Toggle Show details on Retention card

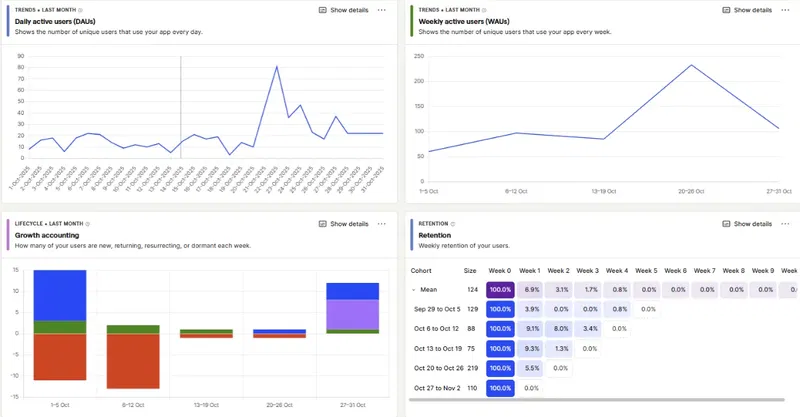pyautogui.click(x=747, y=224)
